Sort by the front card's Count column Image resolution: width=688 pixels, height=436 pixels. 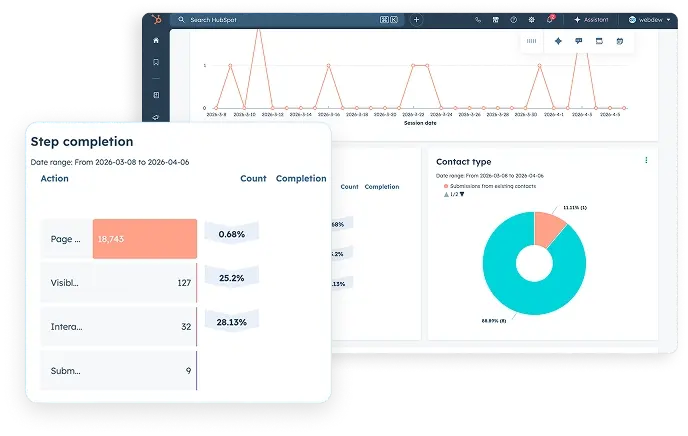point(253,179)
